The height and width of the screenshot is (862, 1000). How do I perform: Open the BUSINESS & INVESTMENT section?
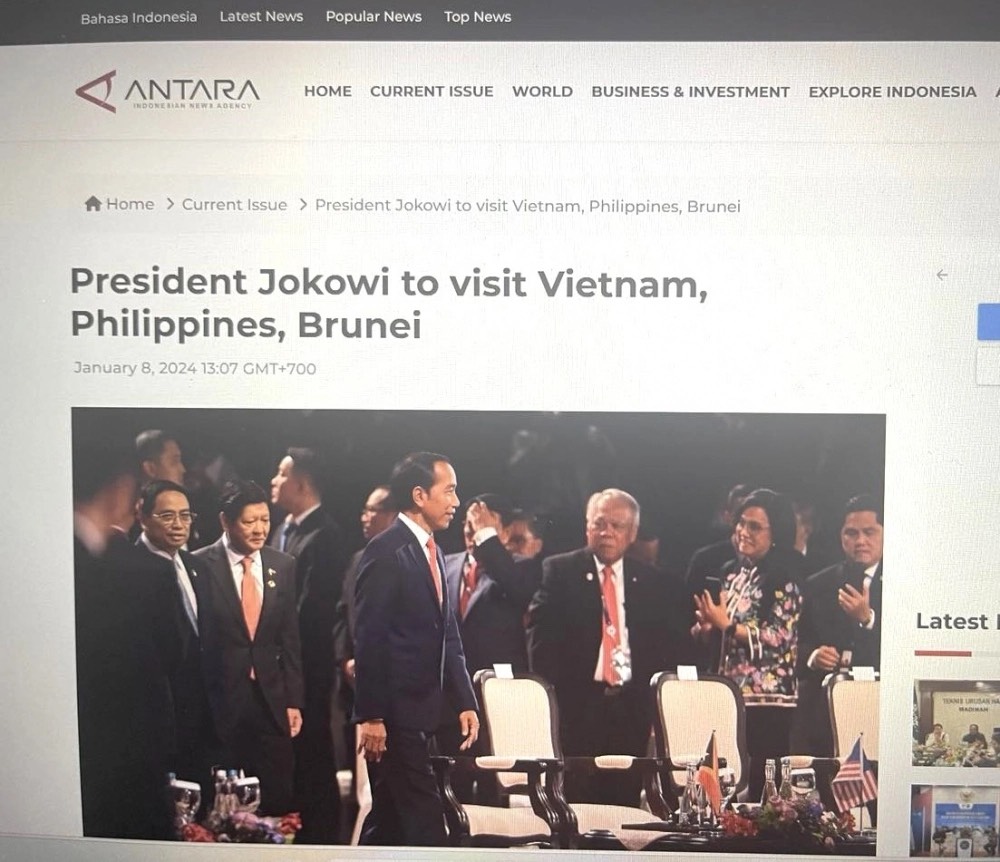pyautogui.click(x=691, y=92)
